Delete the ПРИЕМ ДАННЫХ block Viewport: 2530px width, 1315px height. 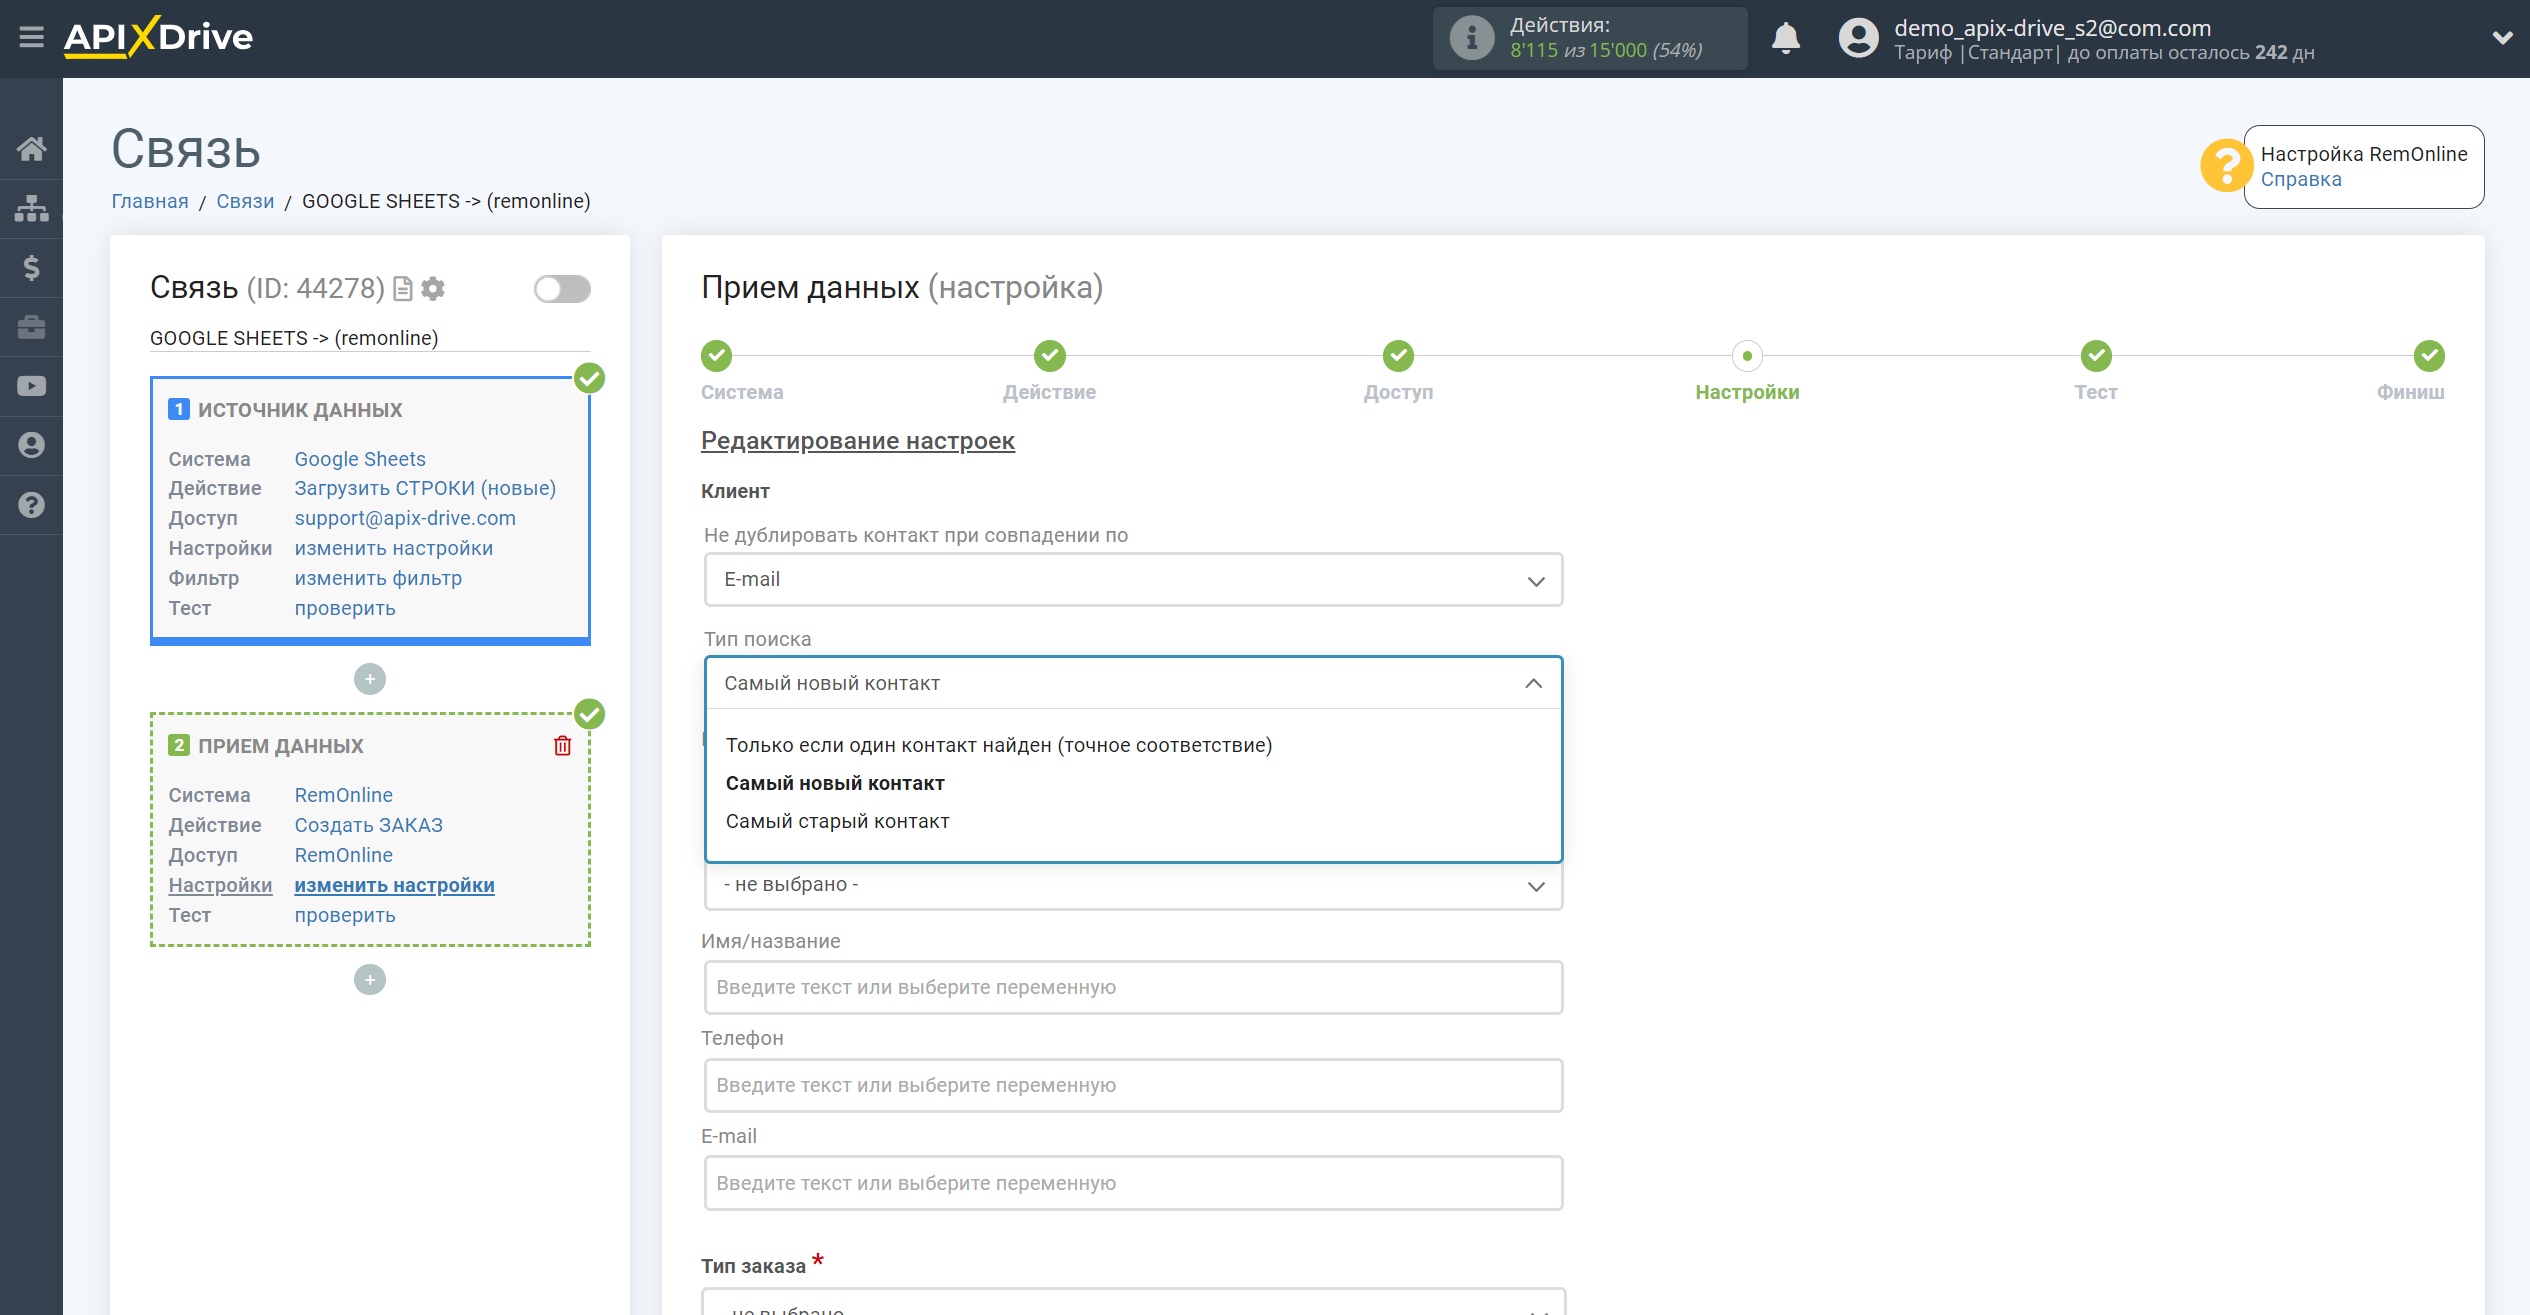tap(563, 746)
